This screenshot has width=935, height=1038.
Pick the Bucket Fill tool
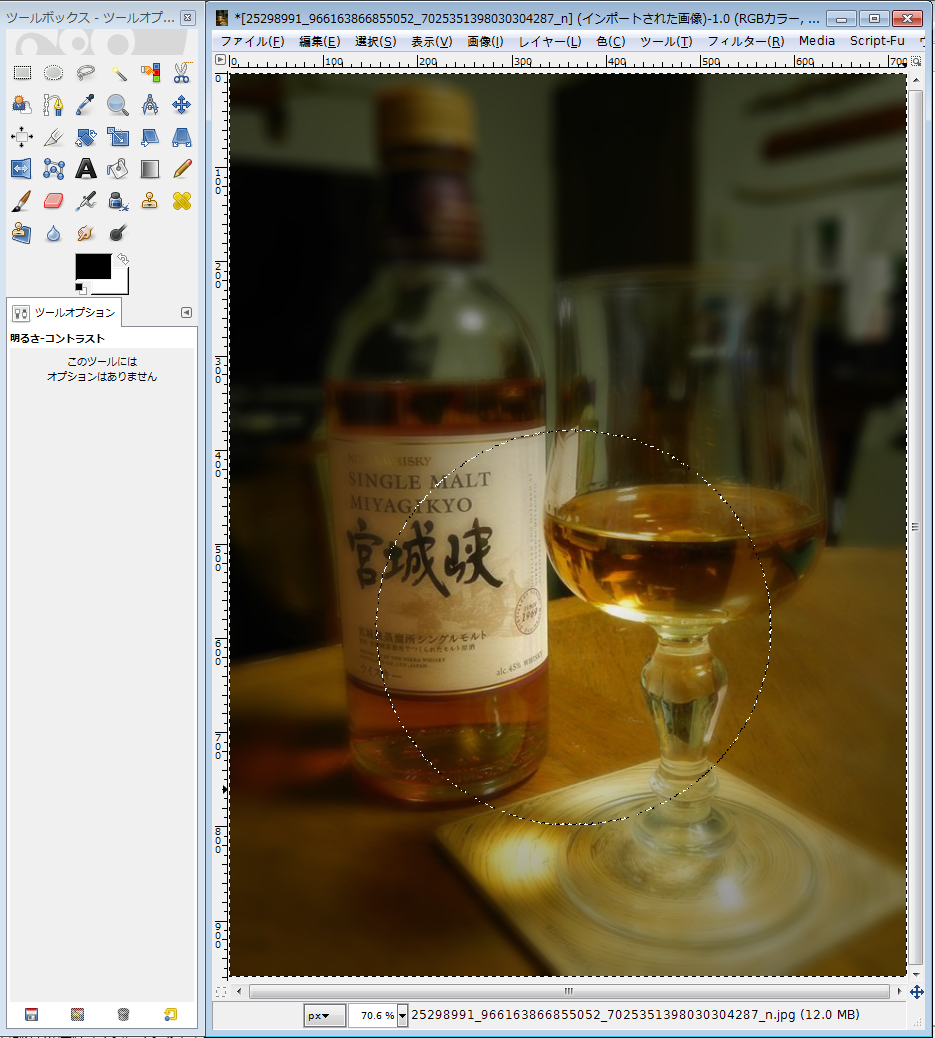pos(118,168)
